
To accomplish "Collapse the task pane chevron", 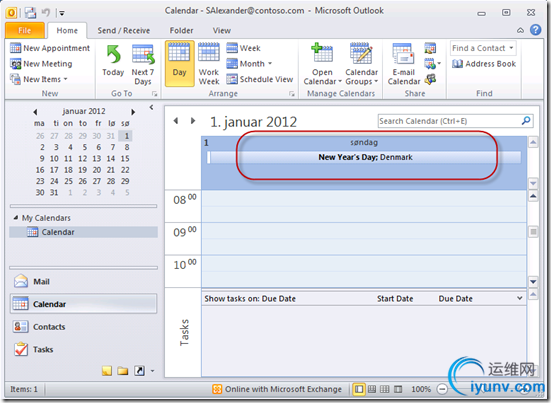I will [x=519, y=298].
